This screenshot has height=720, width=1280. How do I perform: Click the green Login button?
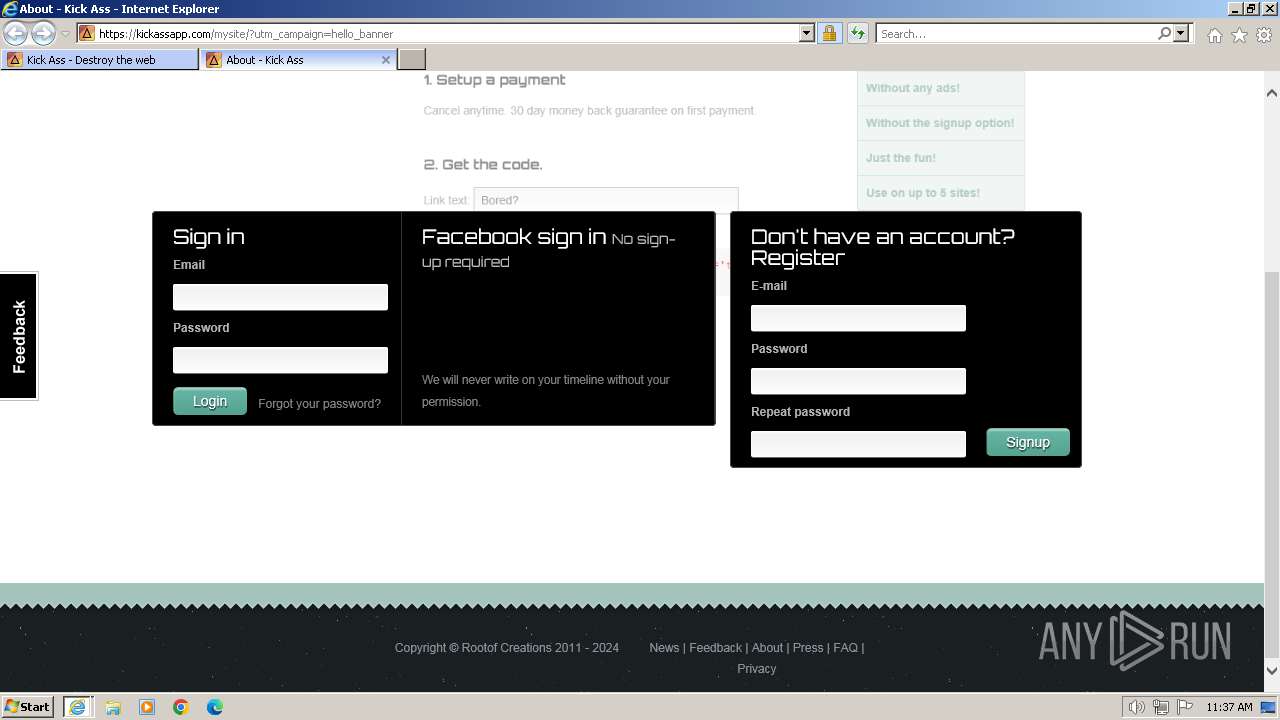point(210,401)
